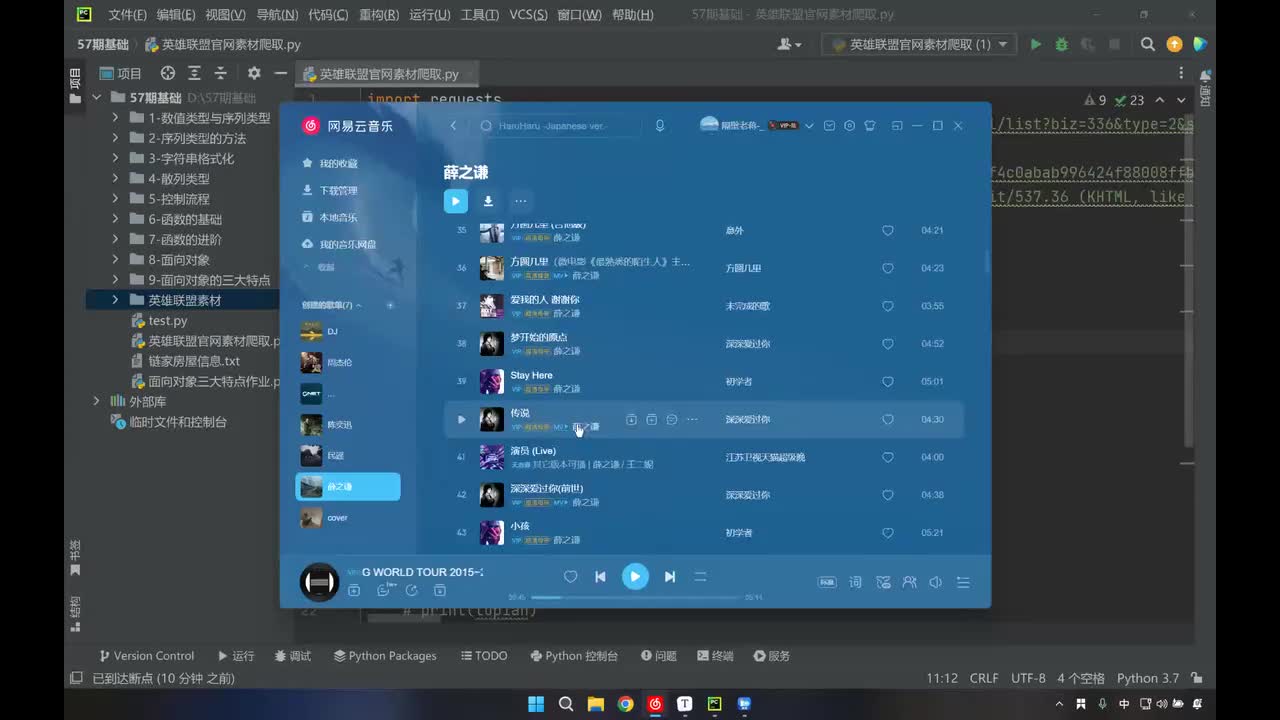The width and height of the screenshot is (1280, 720).
Task: Expand the 外部库 node
Action: [x=97, y=401]
